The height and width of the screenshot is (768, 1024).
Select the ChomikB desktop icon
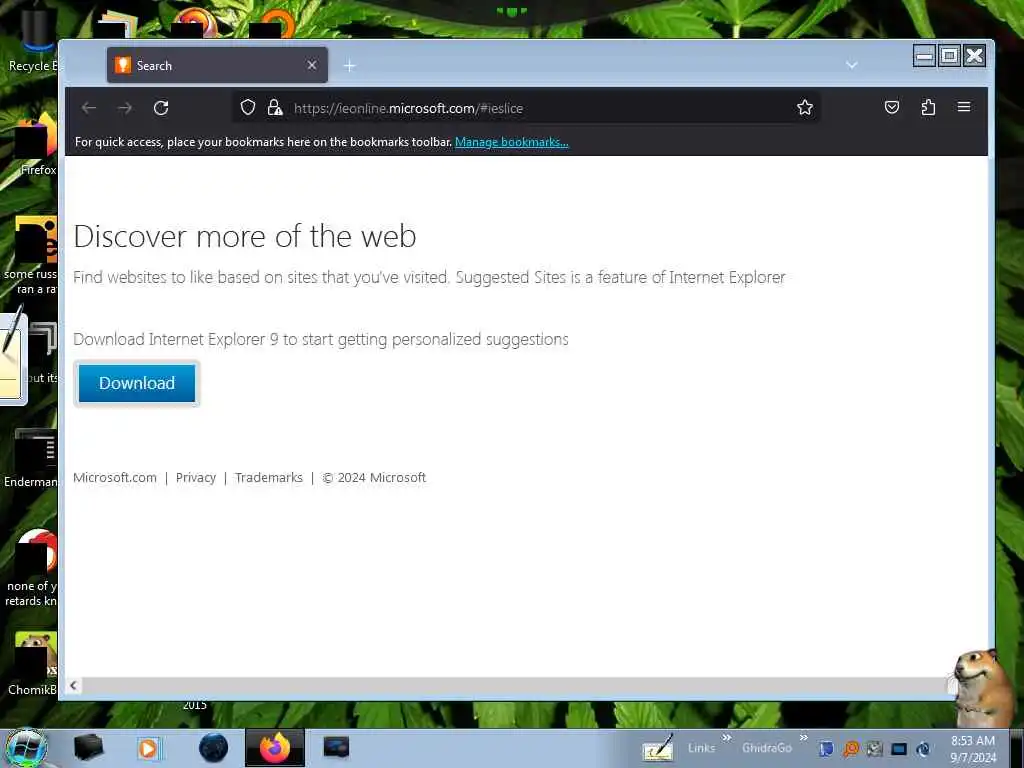click(x=32, y=663)
